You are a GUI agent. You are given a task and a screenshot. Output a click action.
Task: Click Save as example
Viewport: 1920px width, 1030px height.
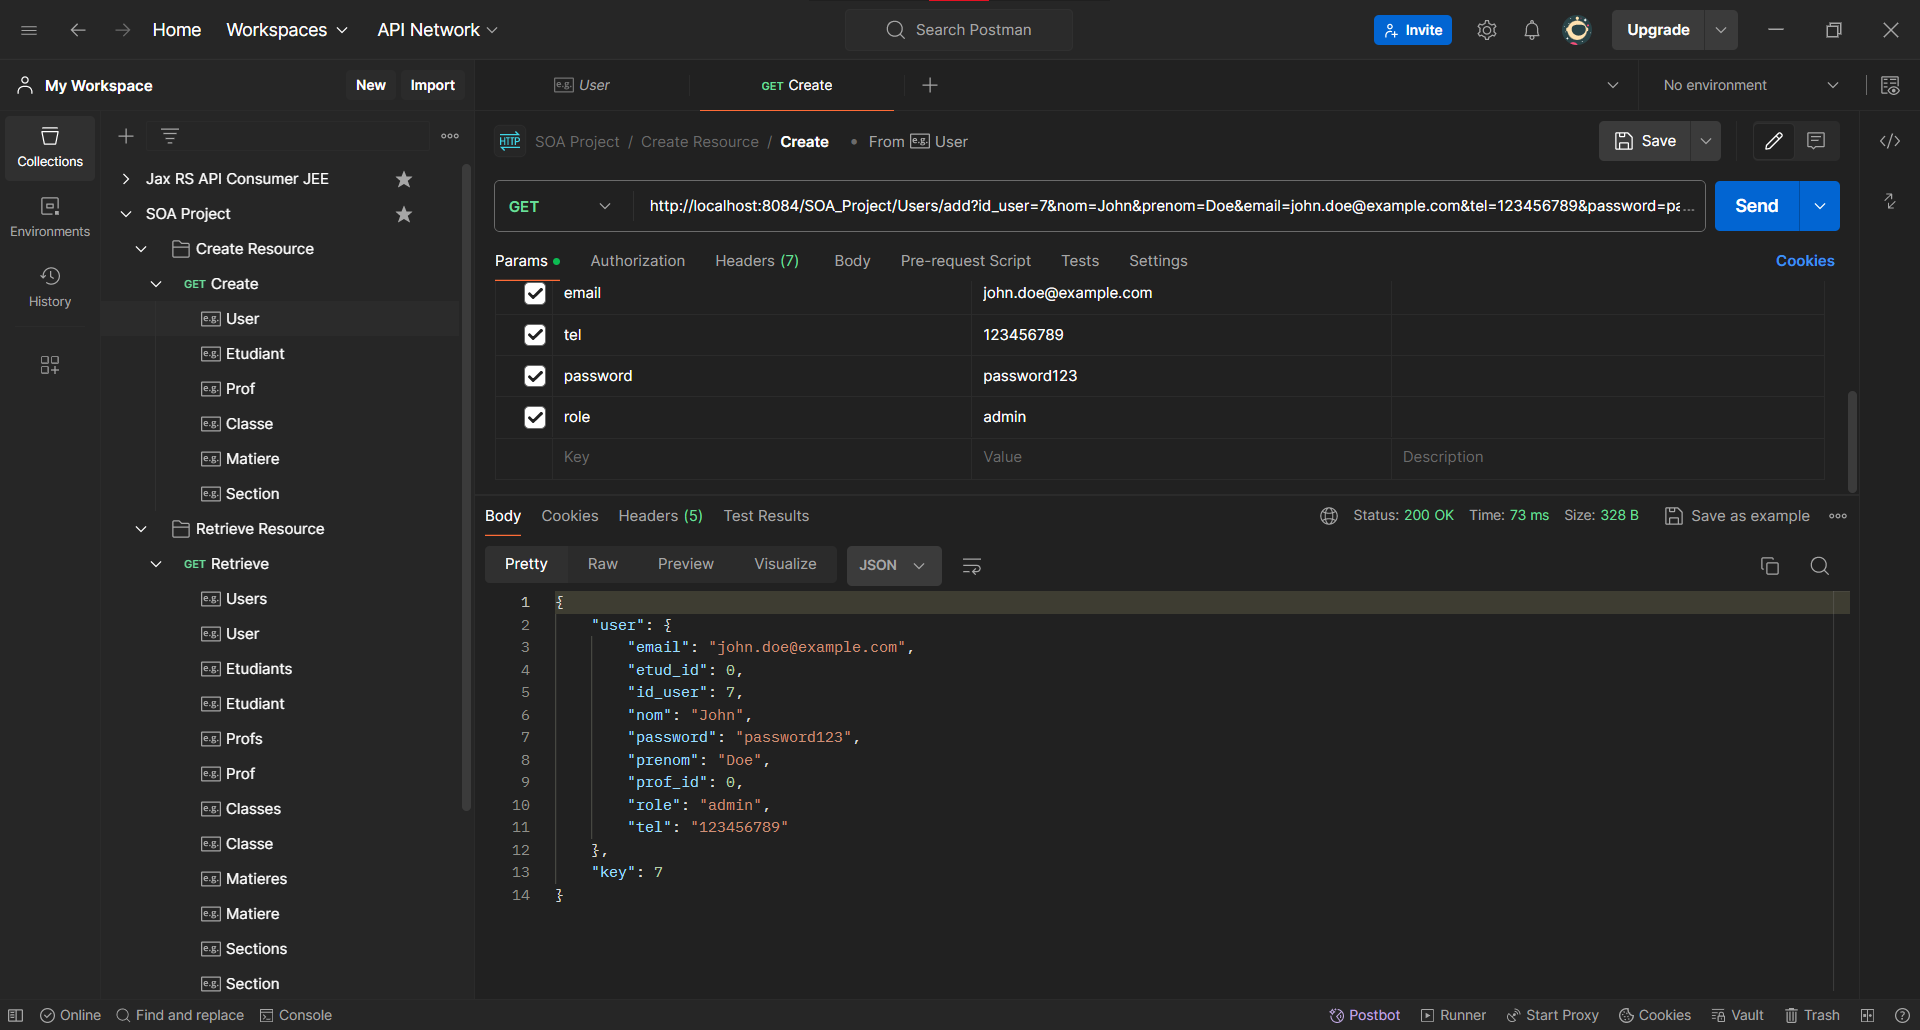[1738, 516]
